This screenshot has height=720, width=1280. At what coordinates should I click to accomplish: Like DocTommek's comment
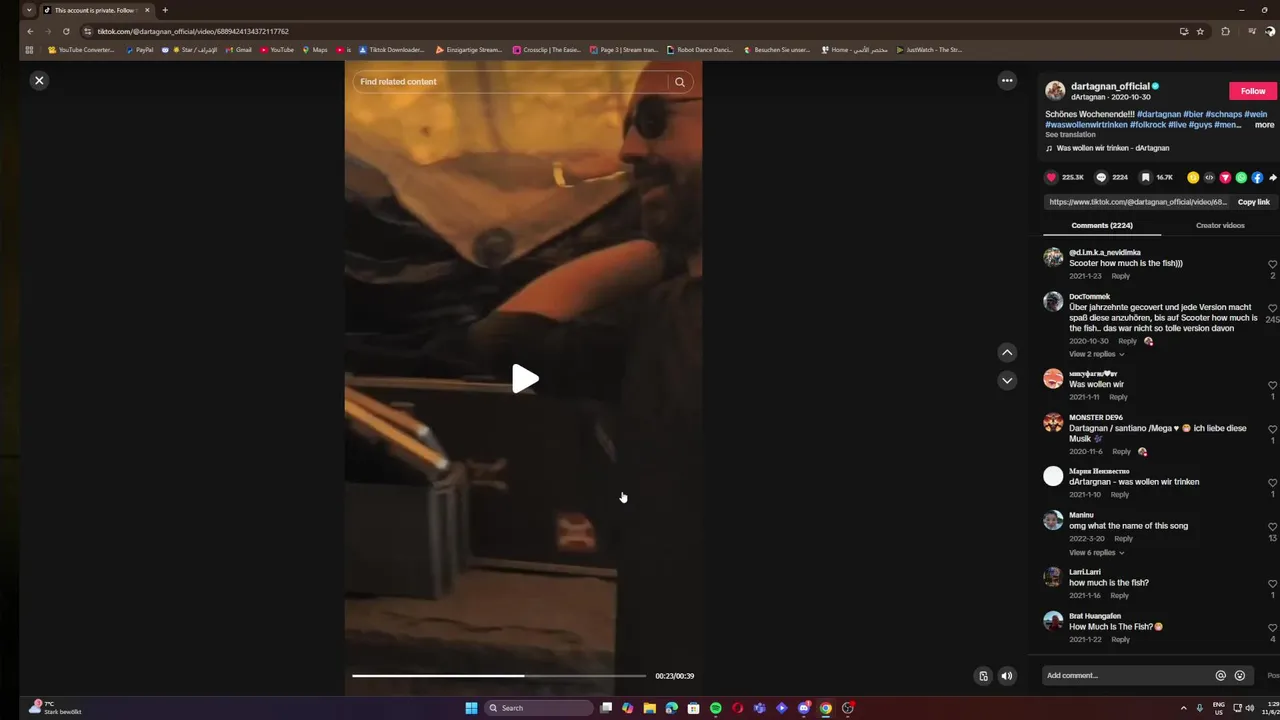click(1273, 308)
